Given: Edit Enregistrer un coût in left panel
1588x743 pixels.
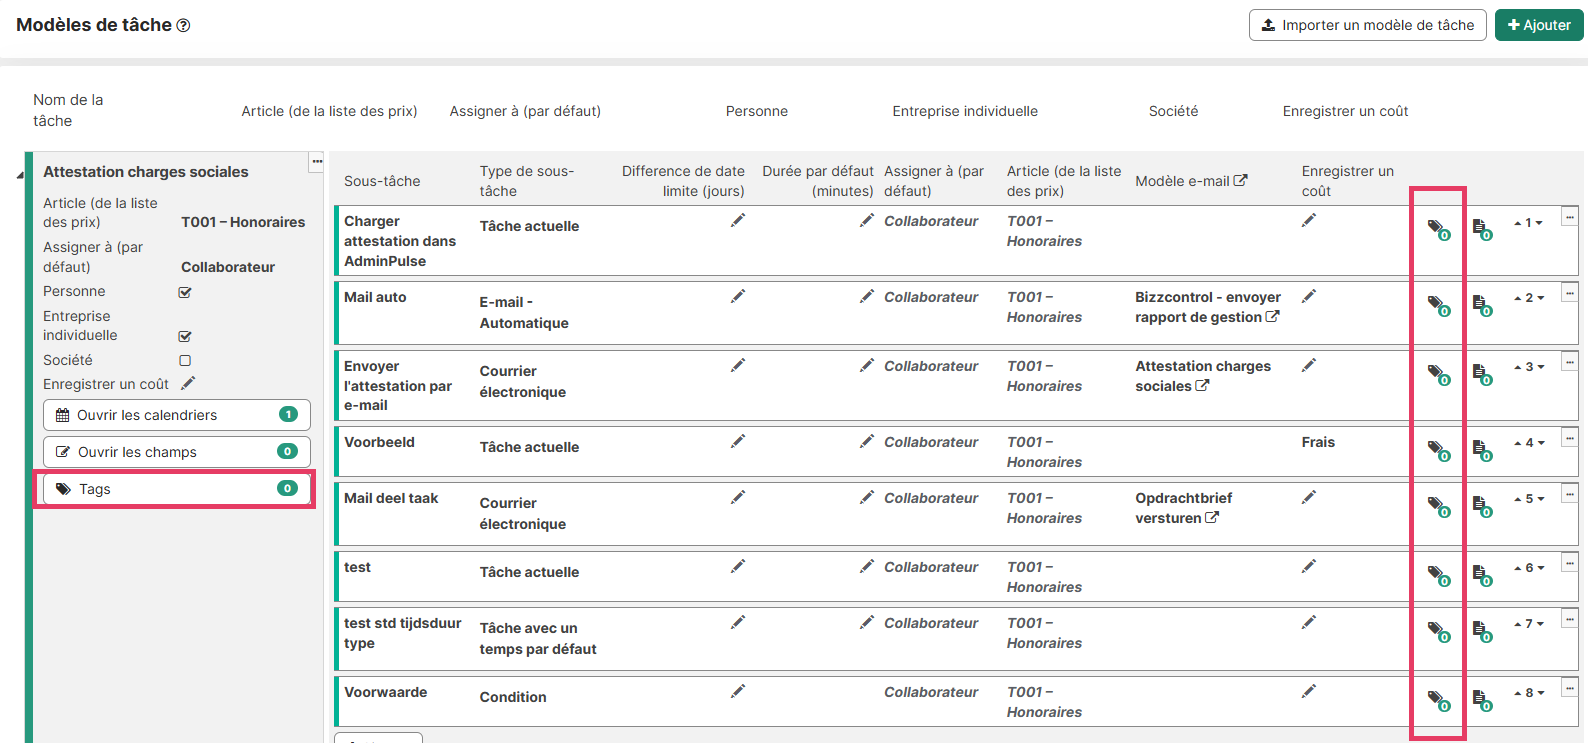Looking at the screenshot, I should (188, 383).
